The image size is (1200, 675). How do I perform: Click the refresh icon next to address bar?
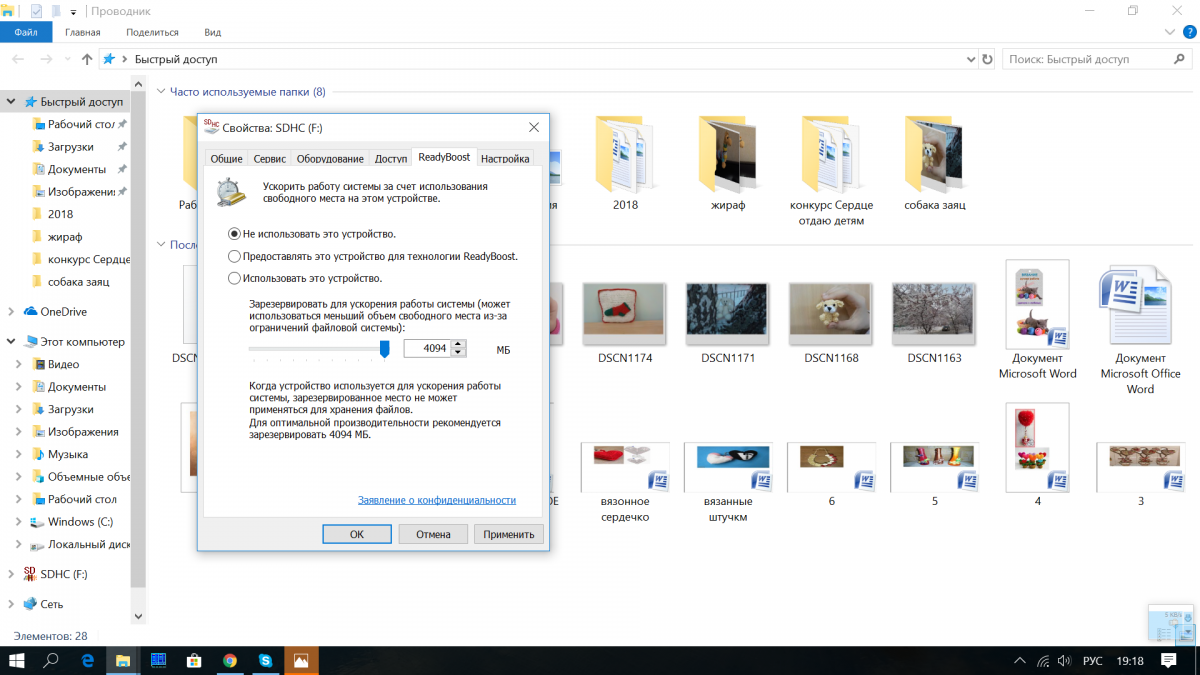click(x=988, y=59)
